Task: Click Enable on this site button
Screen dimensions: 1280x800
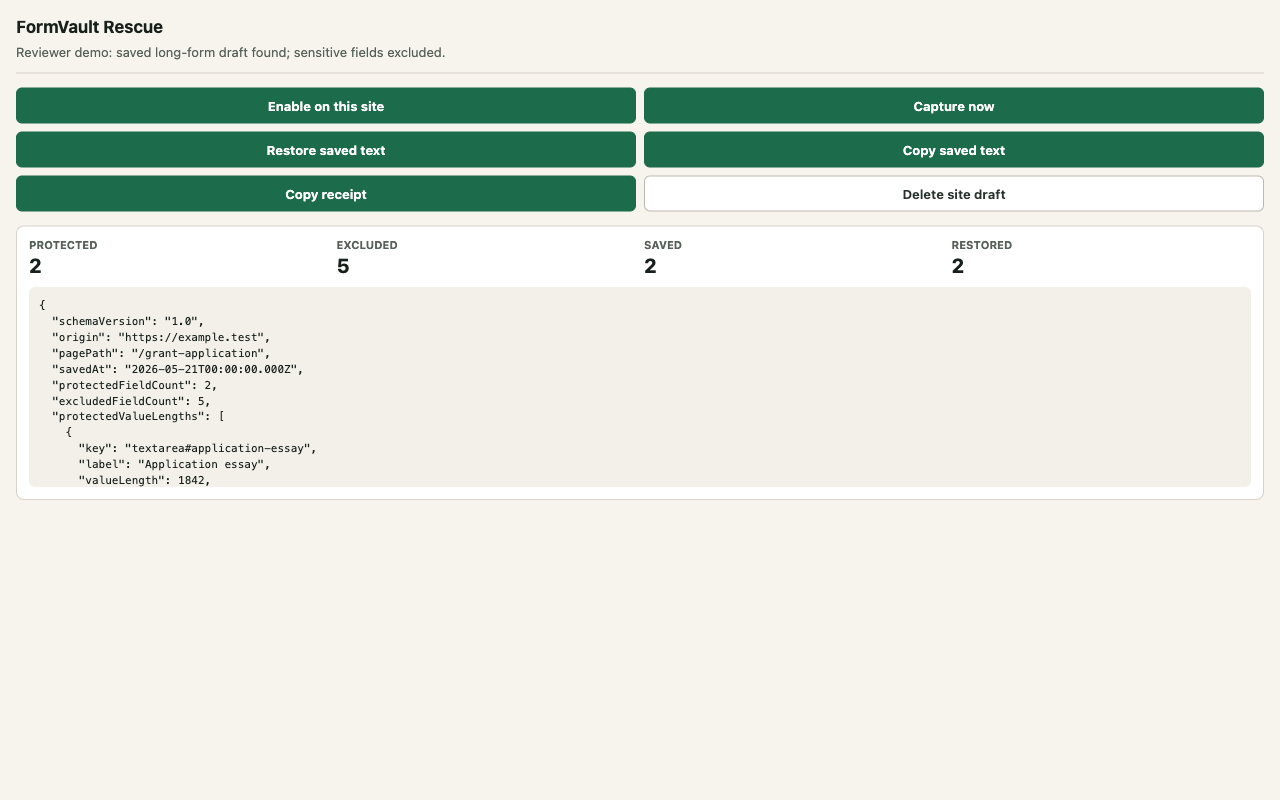Action: tap(326, 106)
